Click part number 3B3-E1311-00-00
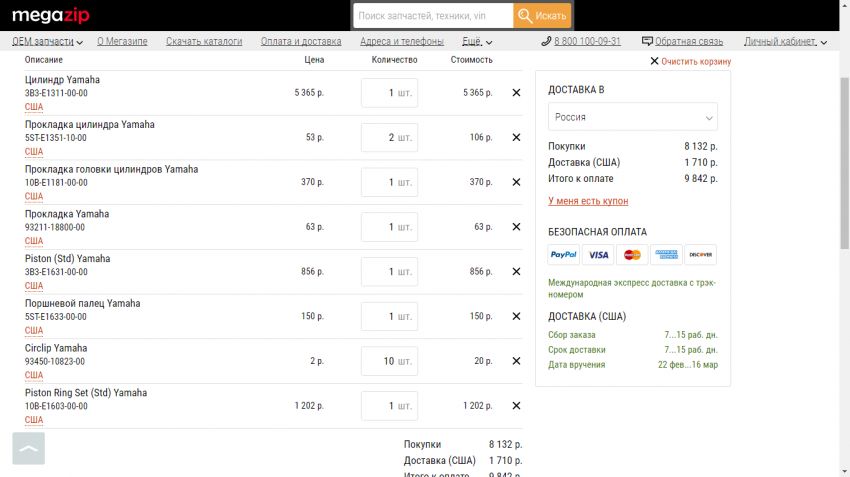Image resolution: width=850 pixels, height=477 pixels. [56, 93]
